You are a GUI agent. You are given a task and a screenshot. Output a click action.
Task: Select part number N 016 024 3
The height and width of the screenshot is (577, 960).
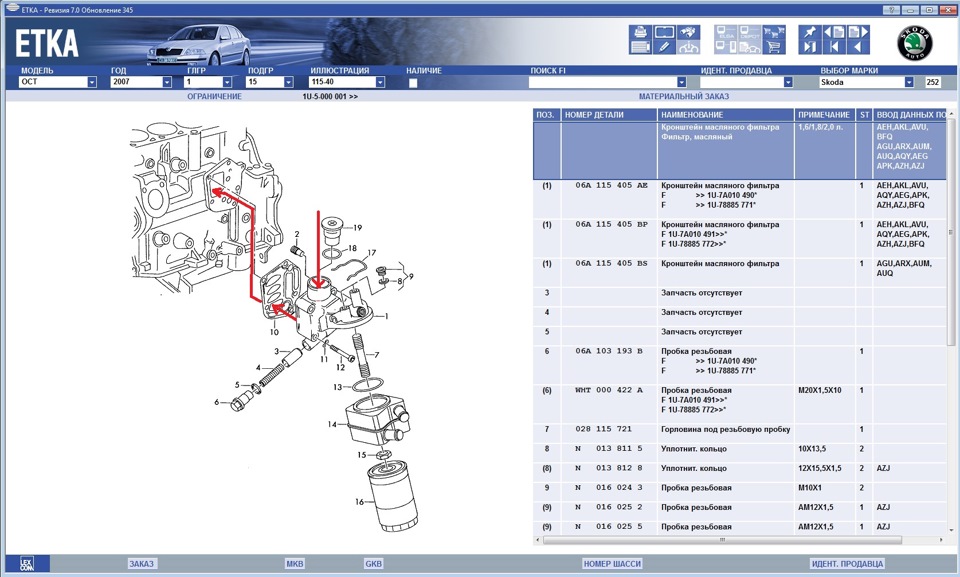point(609,488)
